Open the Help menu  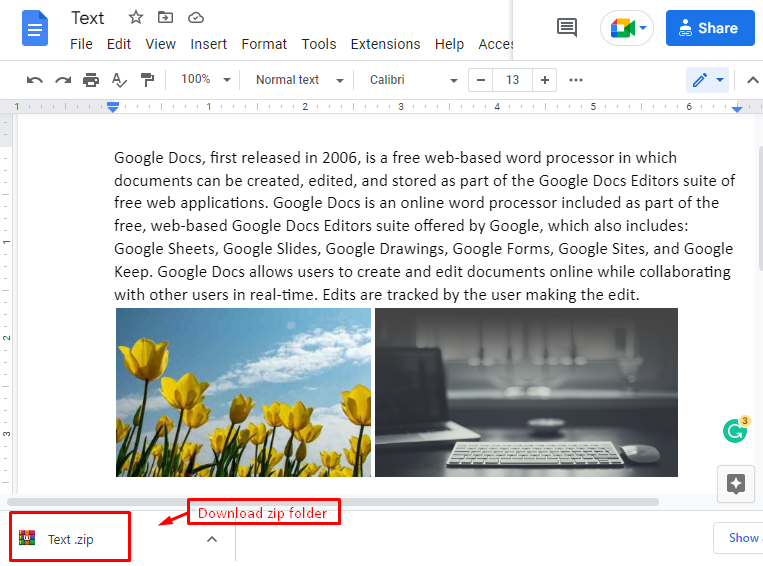(449, 44)
